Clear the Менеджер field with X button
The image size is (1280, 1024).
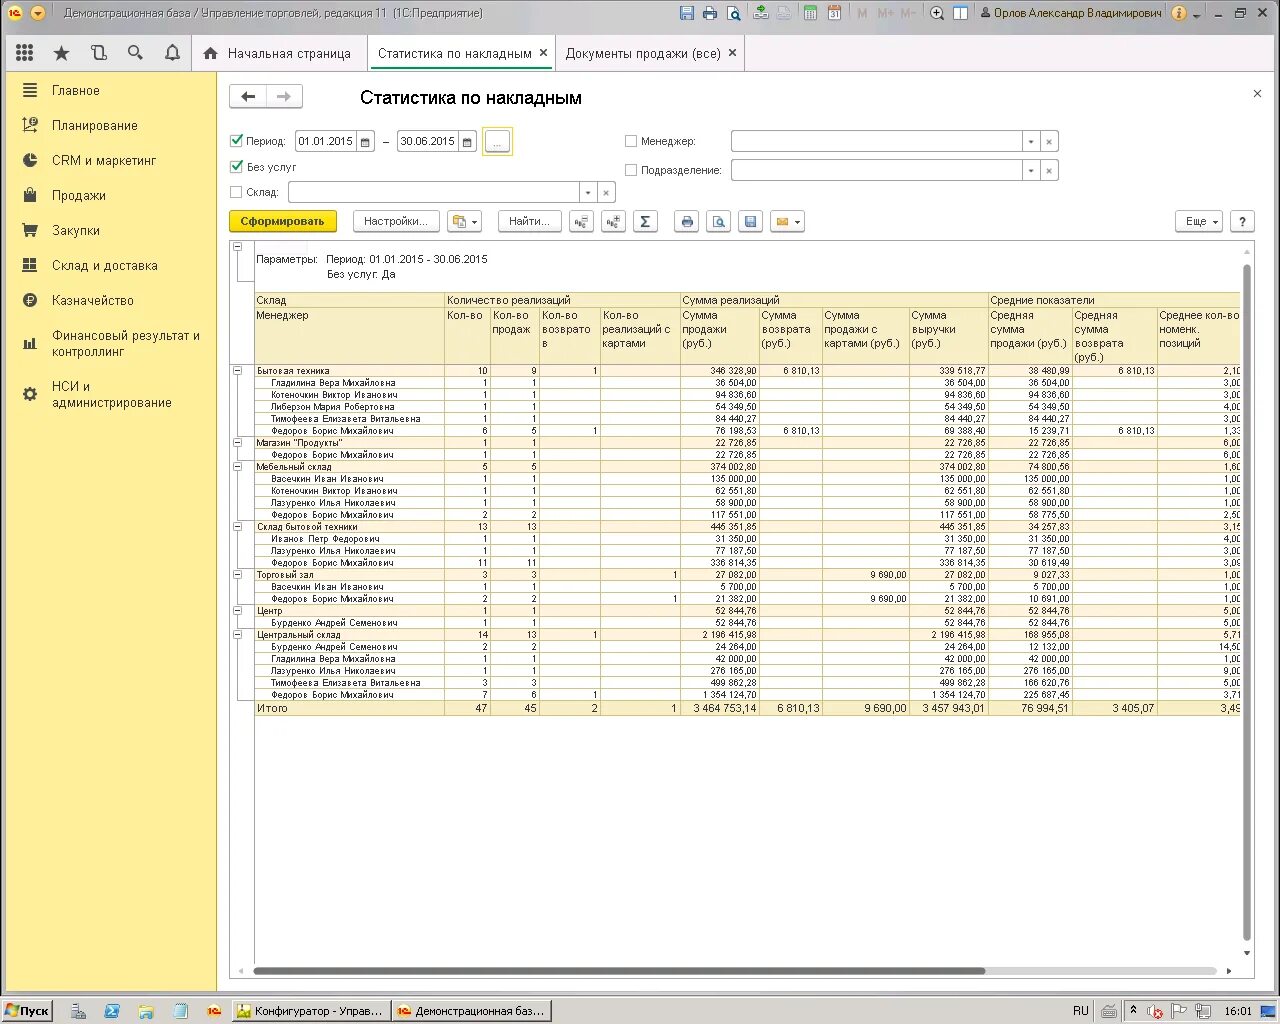[1049, 142]
